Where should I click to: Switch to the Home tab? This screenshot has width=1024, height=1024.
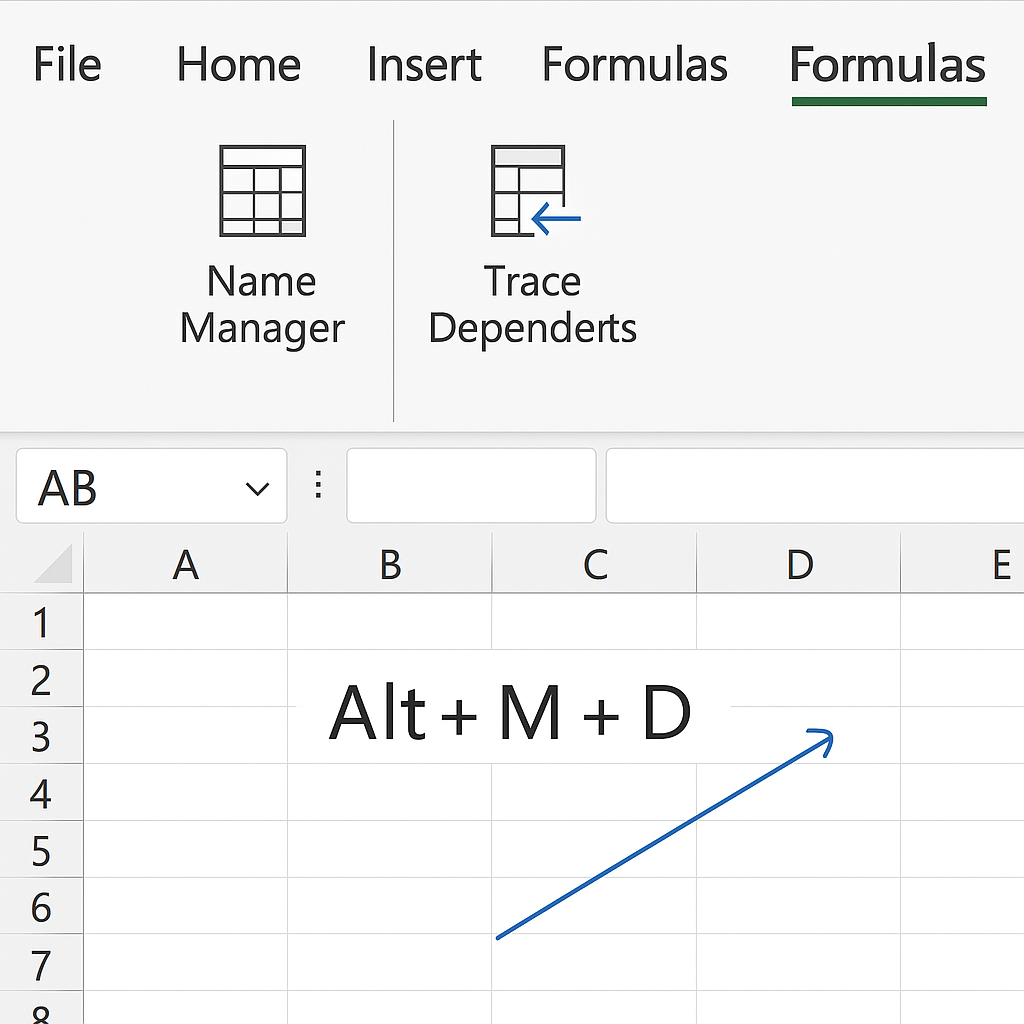click(238, 66)
